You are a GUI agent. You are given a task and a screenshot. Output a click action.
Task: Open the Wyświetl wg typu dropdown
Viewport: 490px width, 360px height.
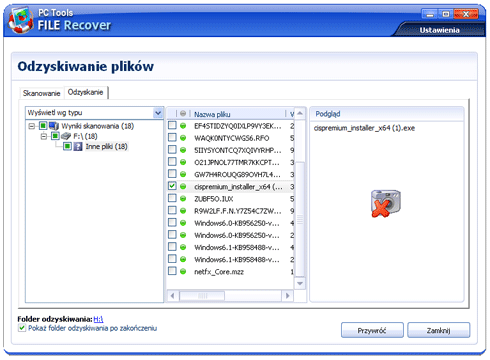tap(158, 113)
